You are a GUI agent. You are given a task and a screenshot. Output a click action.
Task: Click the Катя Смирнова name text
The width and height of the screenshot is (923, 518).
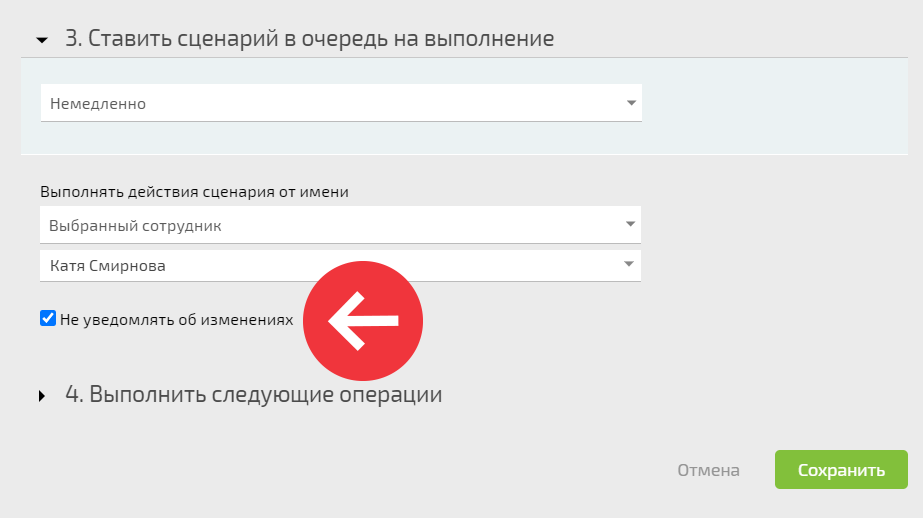(108, 266)
